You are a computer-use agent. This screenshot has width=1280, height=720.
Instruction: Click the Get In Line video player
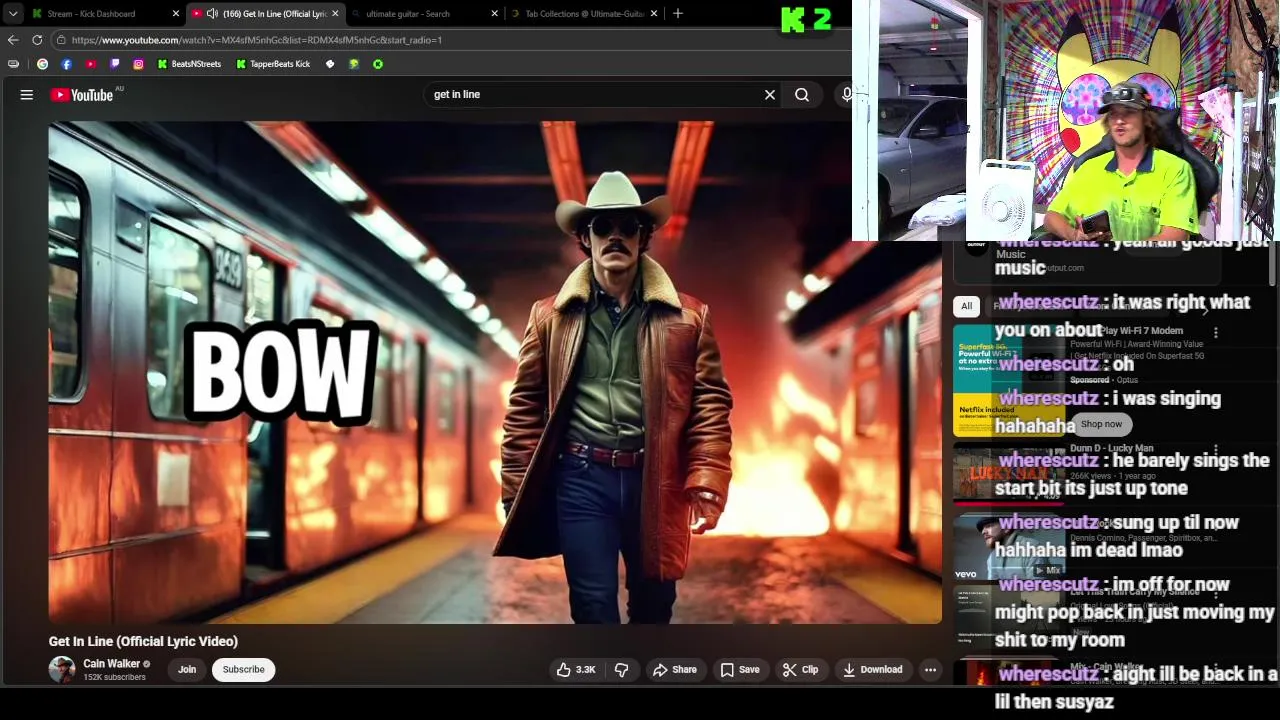[x=495, y=373]
